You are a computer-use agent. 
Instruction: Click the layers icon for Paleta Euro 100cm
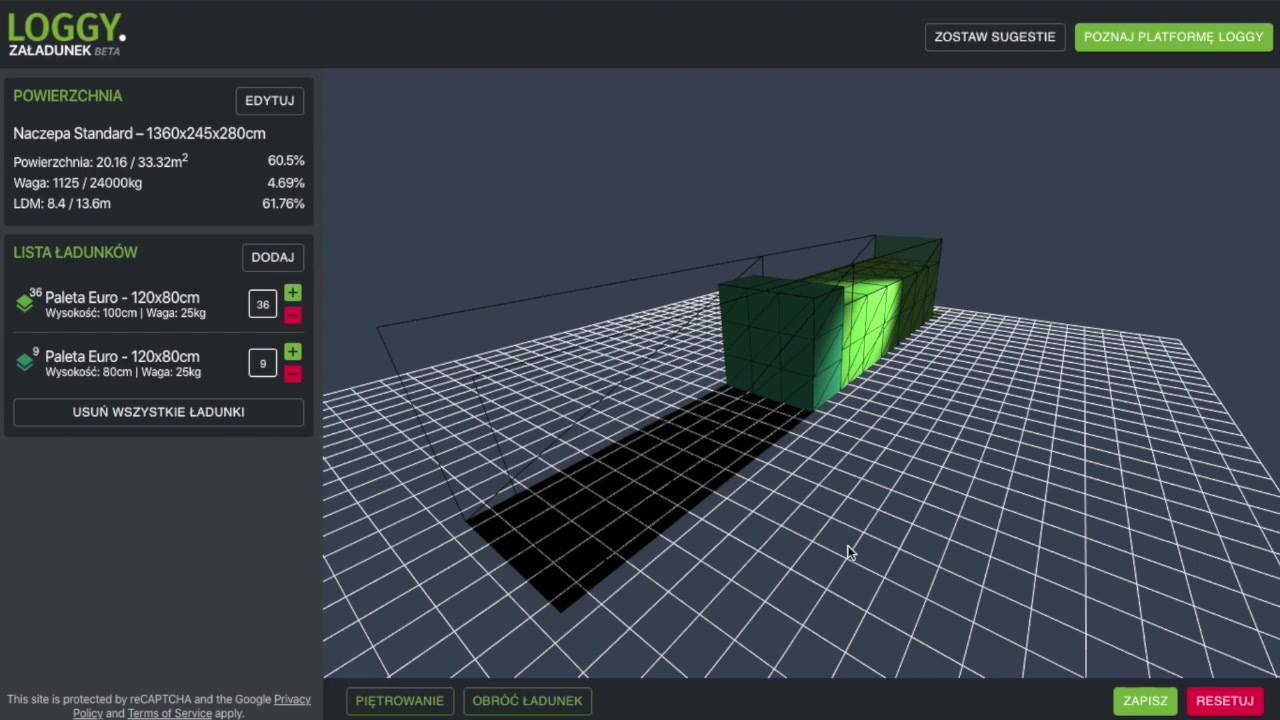[x=26, y=303]
